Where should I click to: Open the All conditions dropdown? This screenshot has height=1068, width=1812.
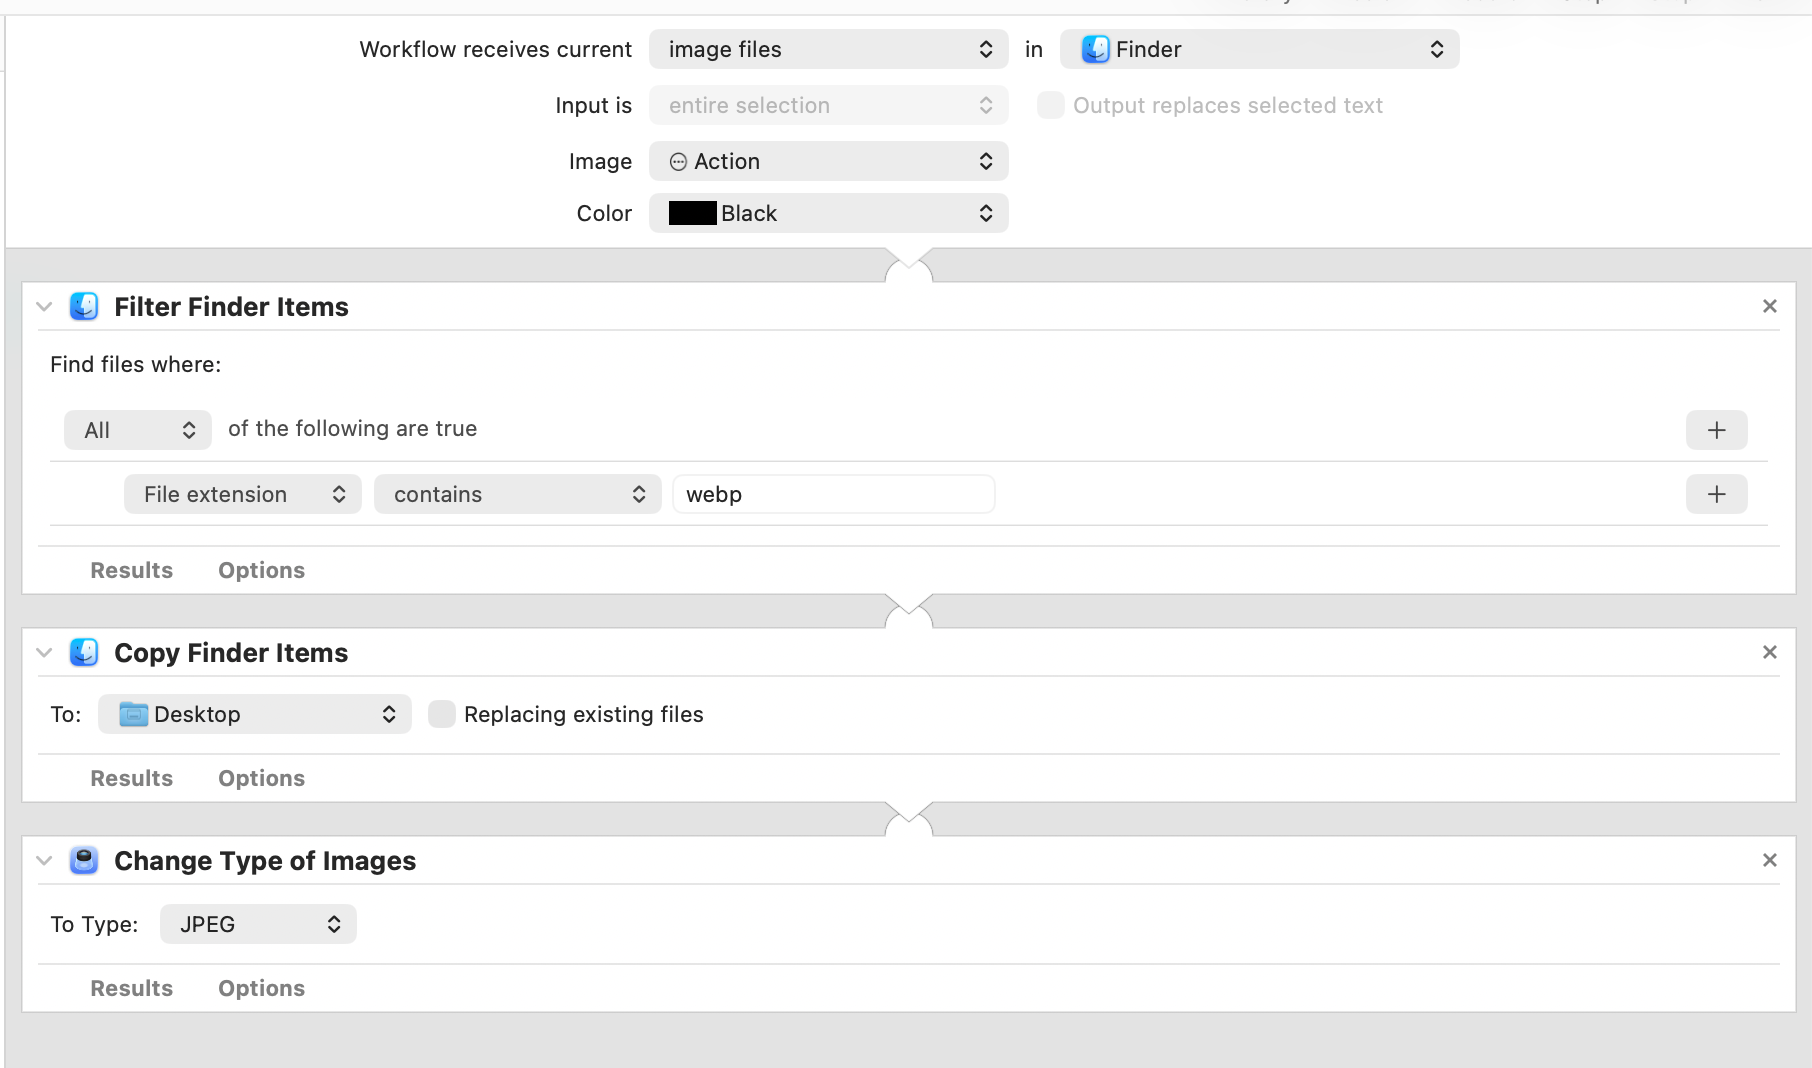[138, 430]
